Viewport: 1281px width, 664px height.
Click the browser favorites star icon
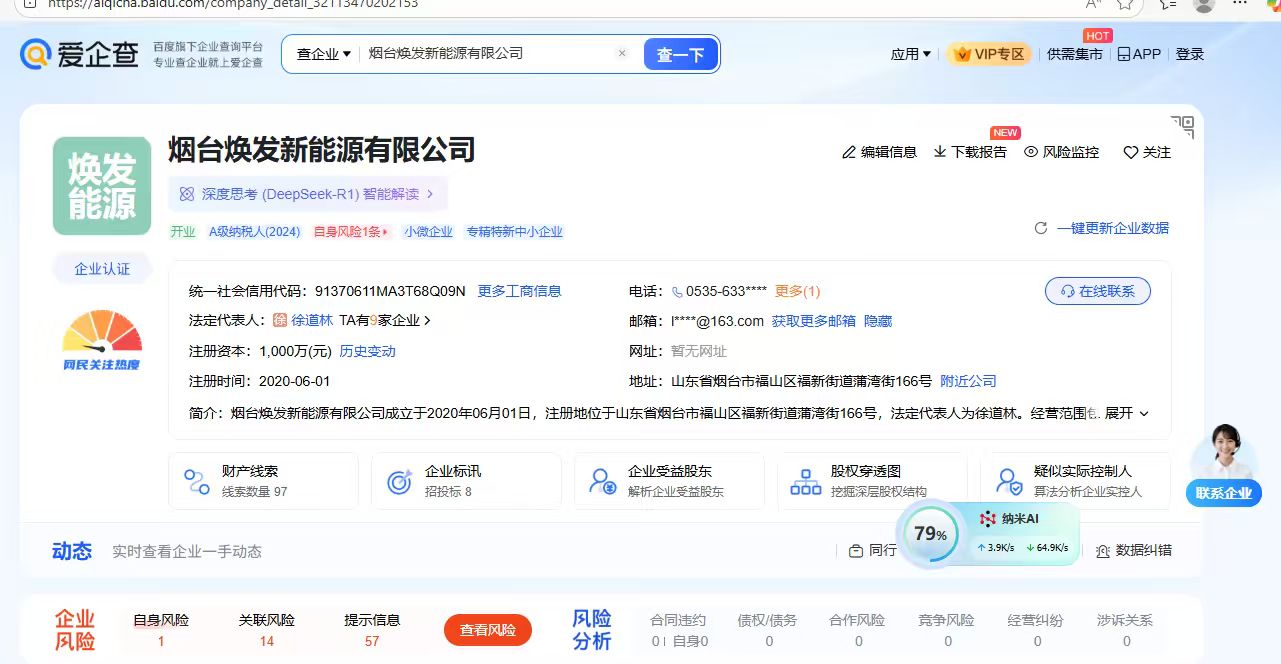coord(1125,4)
